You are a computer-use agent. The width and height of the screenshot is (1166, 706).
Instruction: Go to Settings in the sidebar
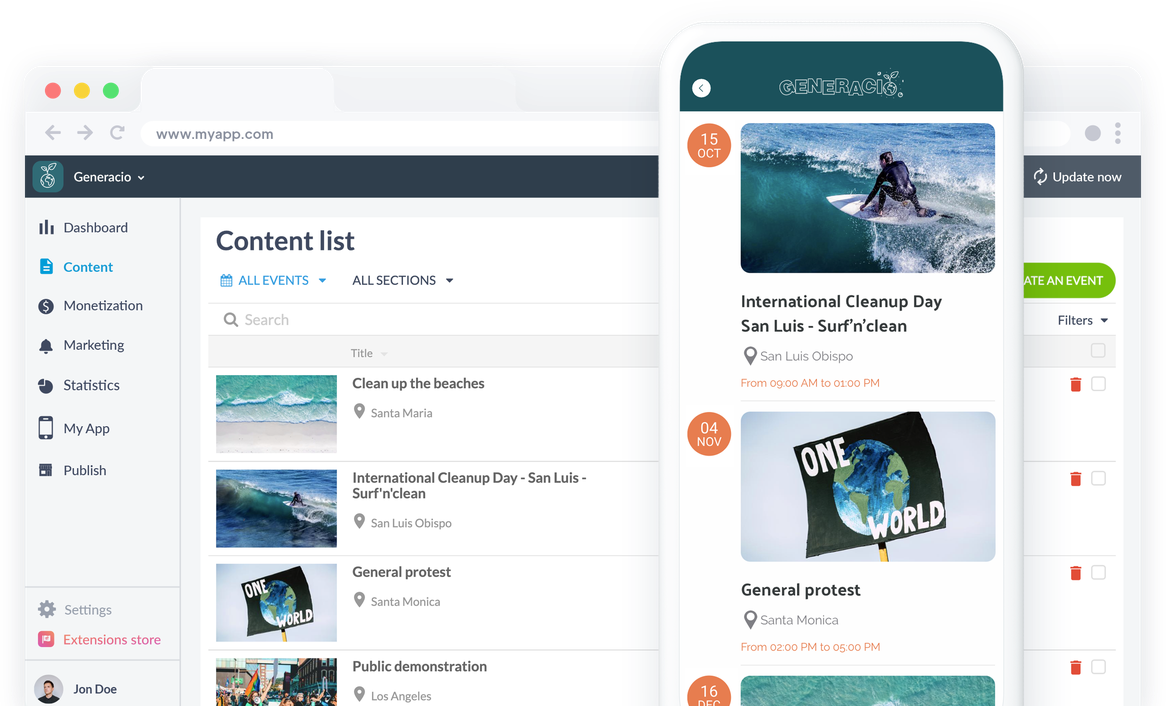(x=88, y=610)
